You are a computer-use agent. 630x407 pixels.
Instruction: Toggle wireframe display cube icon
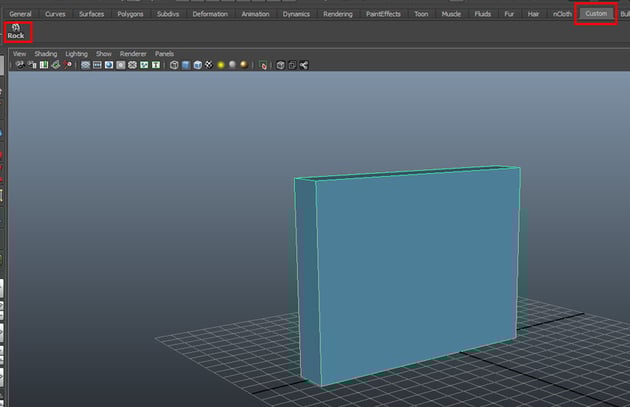click(x=174, y=65)
